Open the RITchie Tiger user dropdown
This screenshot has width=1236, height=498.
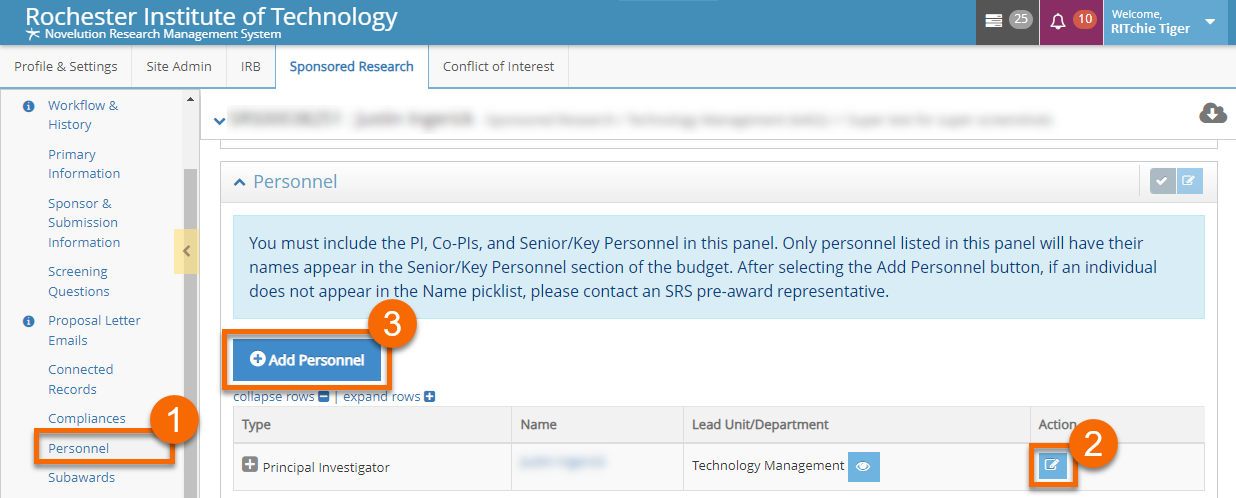click(x=1210, y=22)
